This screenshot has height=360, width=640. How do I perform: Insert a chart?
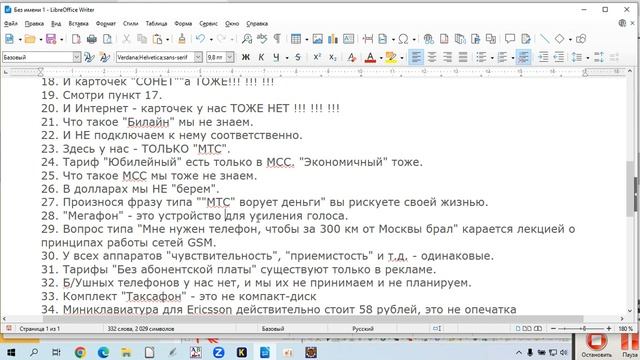(x=333, y=39)
